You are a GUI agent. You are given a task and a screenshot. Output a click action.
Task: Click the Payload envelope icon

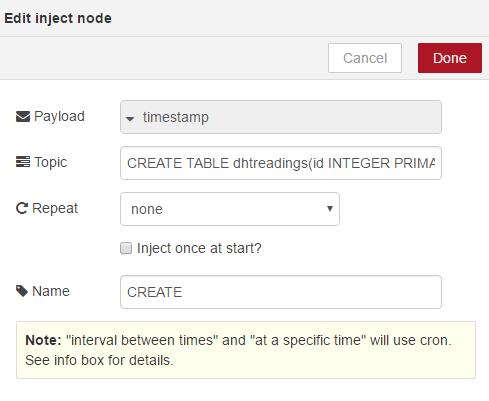[23, 117]
